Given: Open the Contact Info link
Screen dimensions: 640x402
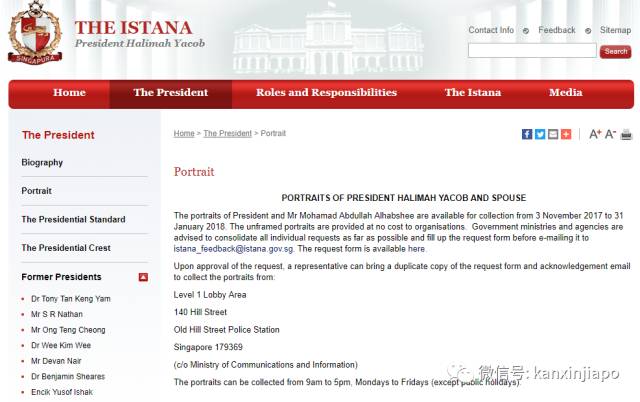Looking at the screenshot, I should [x=491, y=30].
